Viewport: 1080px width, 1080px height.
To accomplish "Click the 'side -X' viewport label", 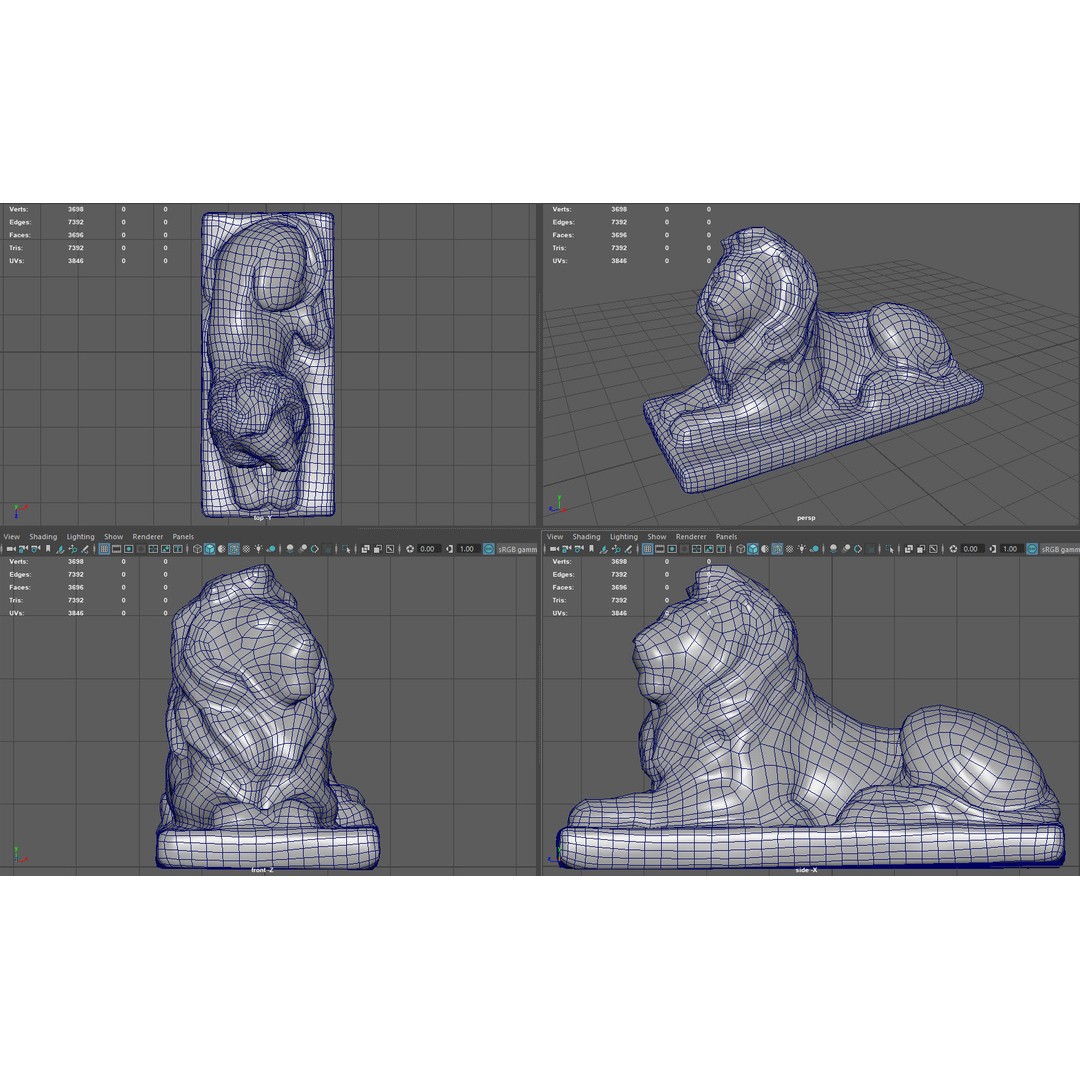I will pos(806,870).
